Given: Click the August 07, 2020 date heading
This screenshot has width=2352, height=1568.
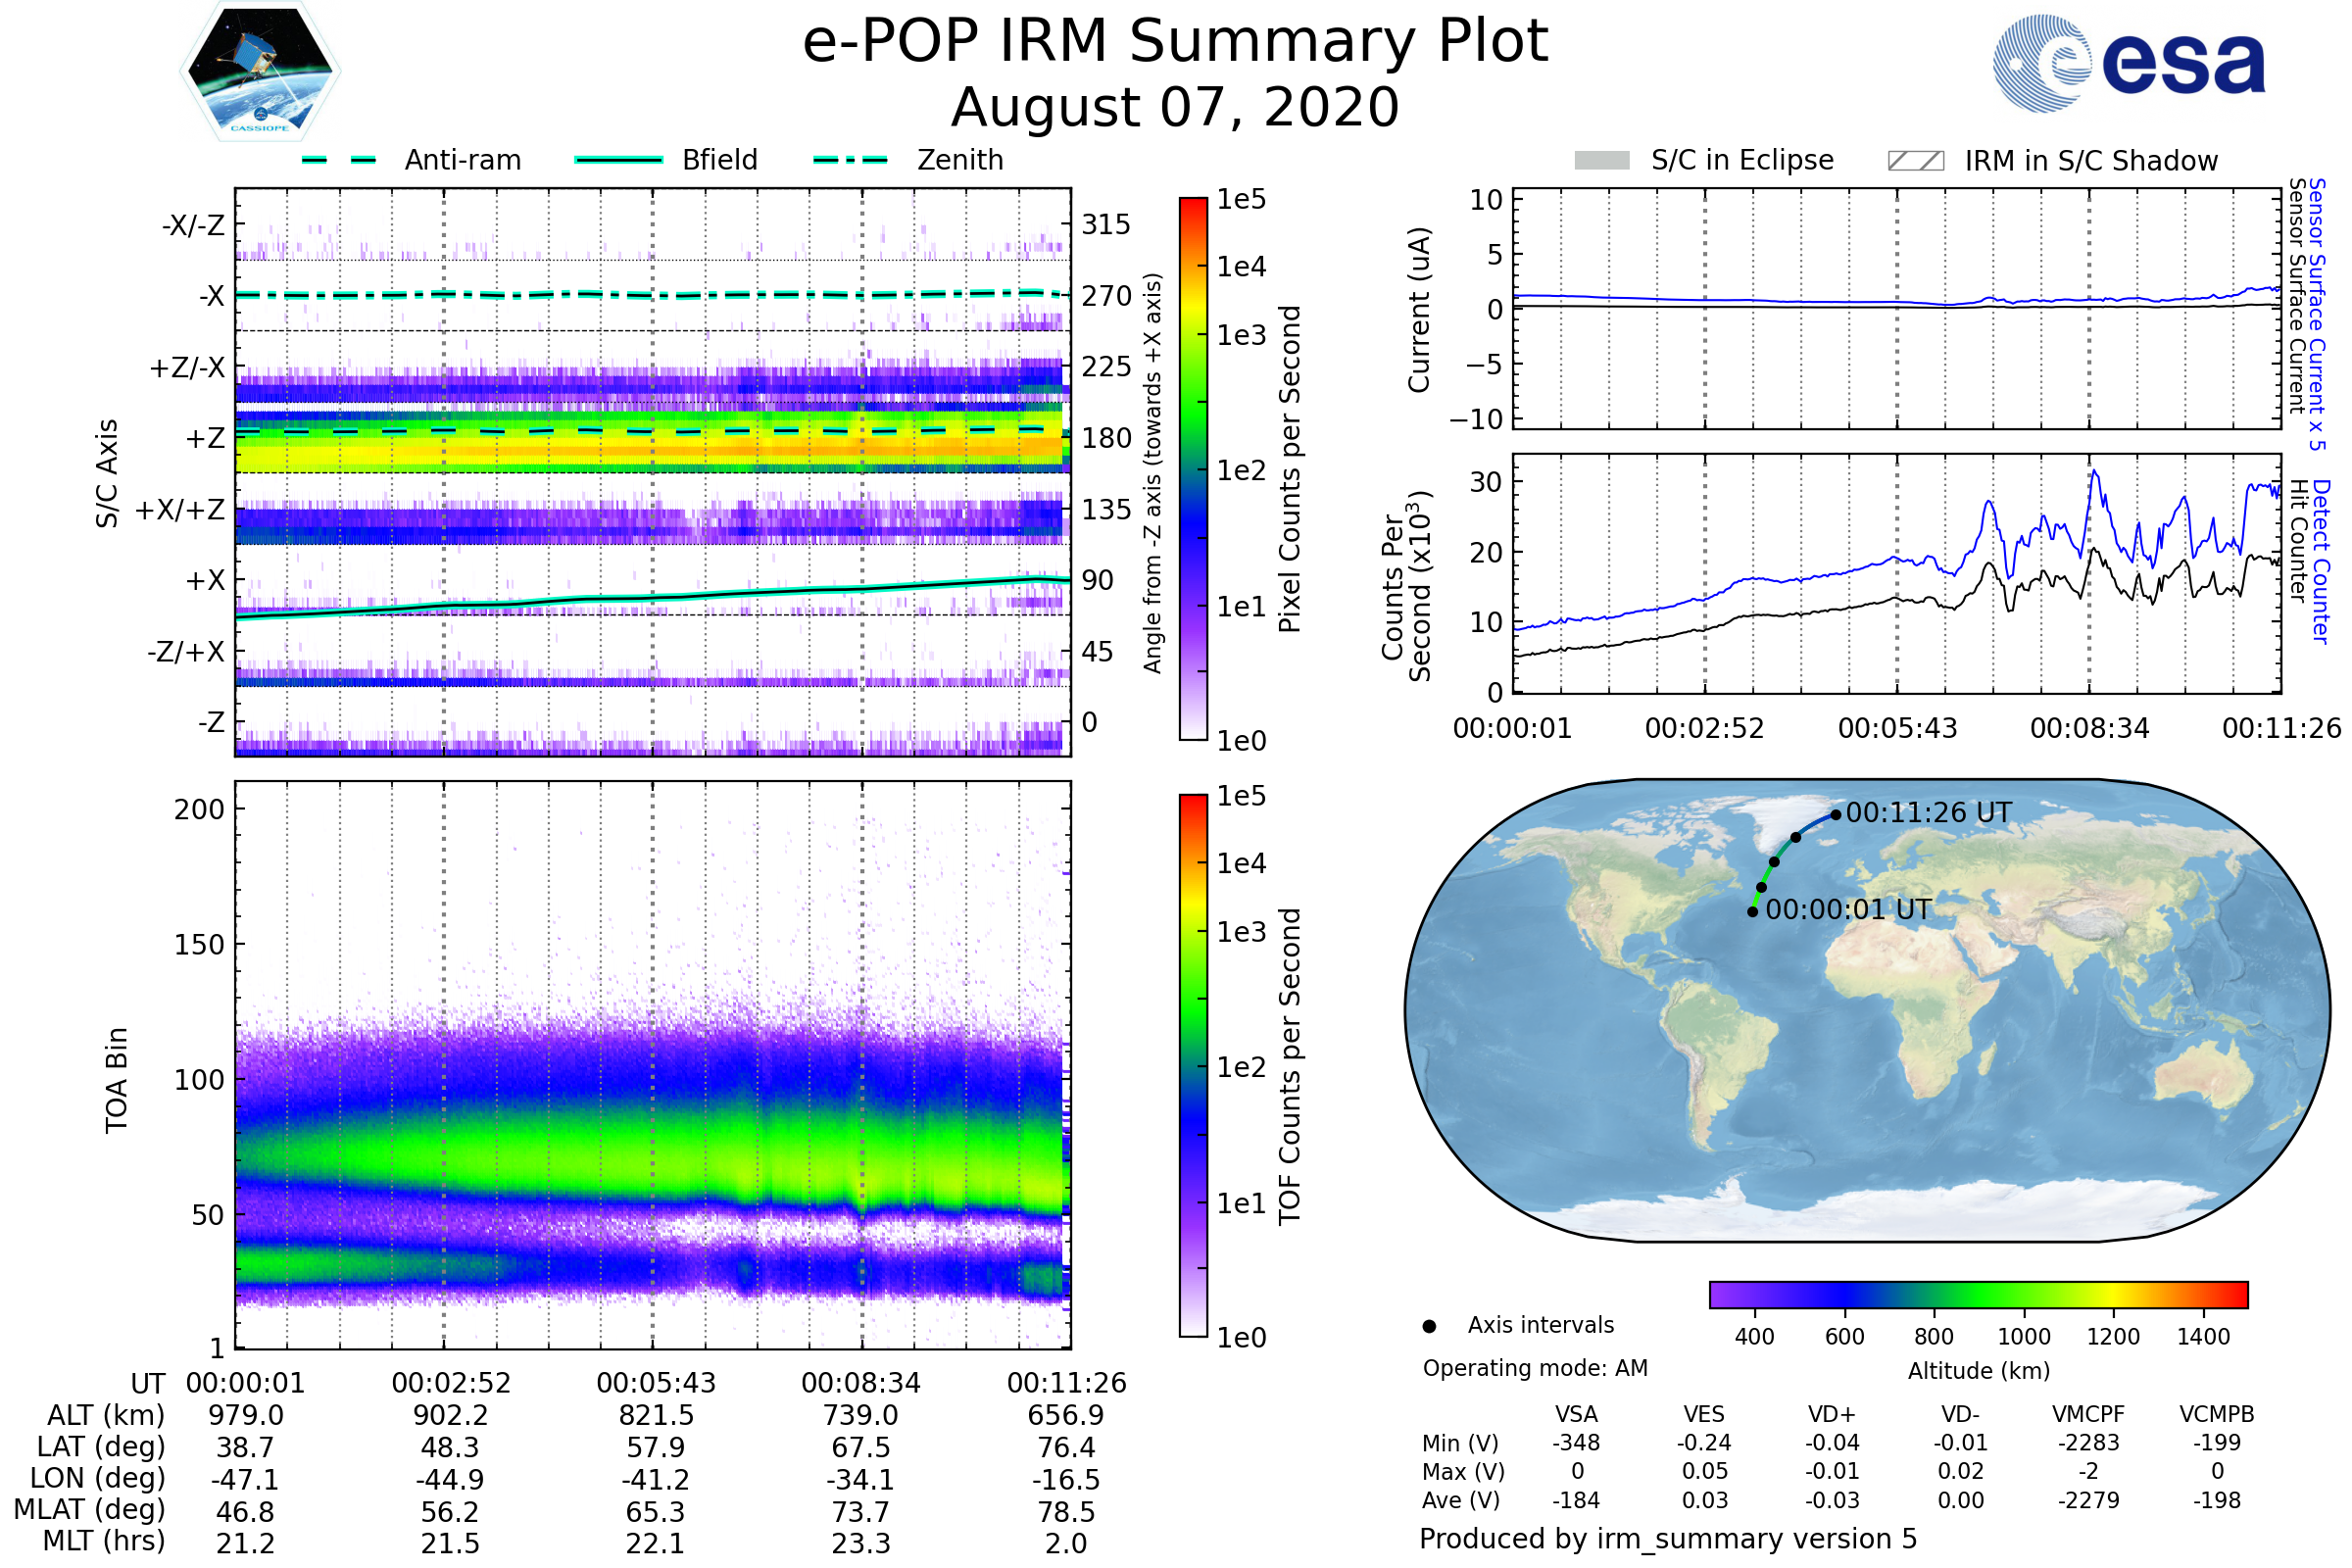Looking at the screenshot, I should coord(1175,108).
